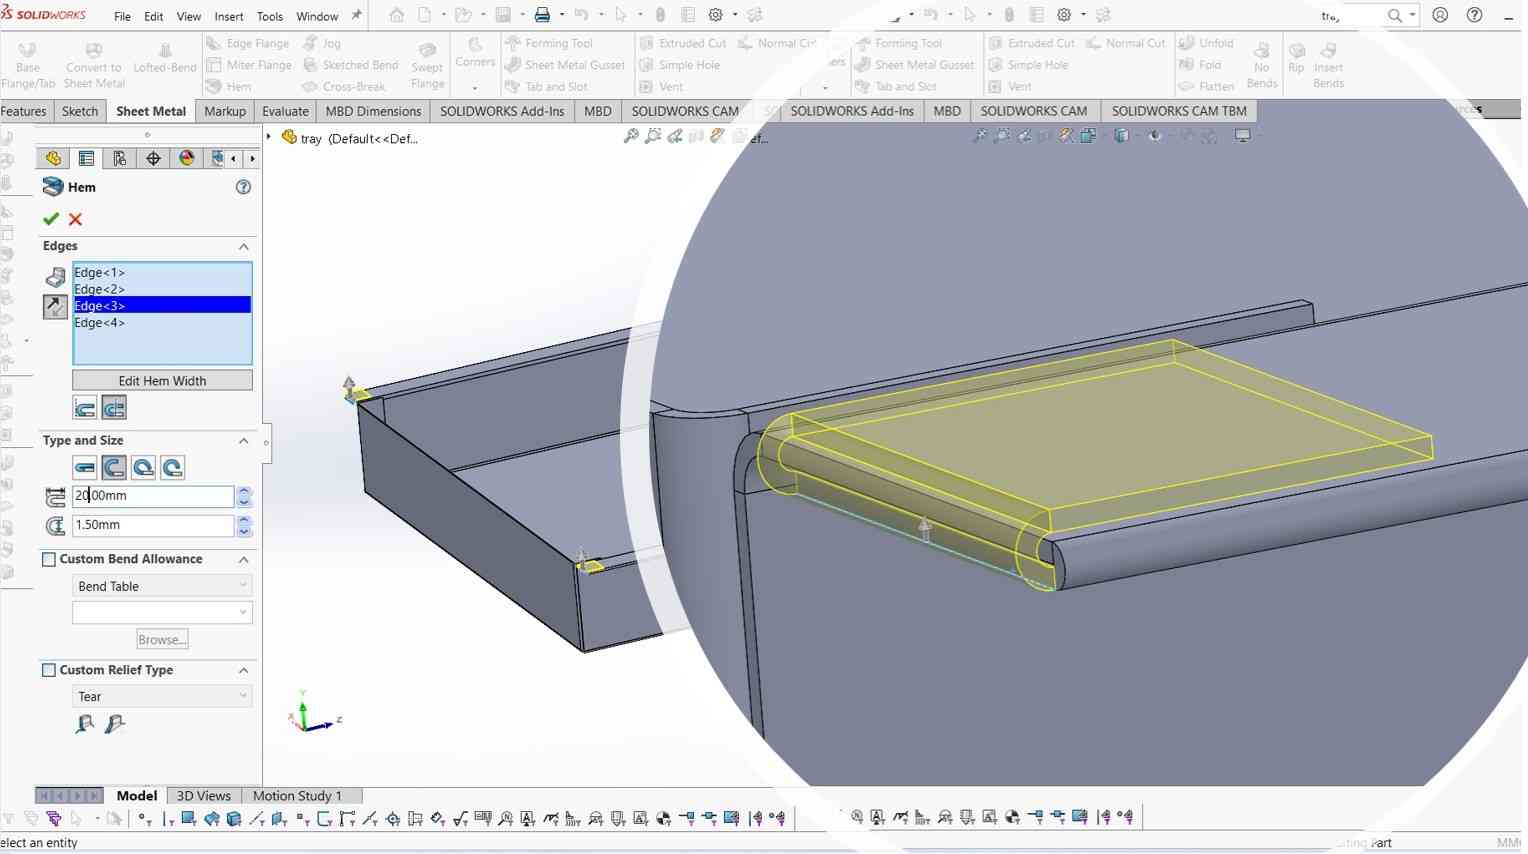
Task: Open the DisplayManager color-ball tab
Action: click(186, 158)
